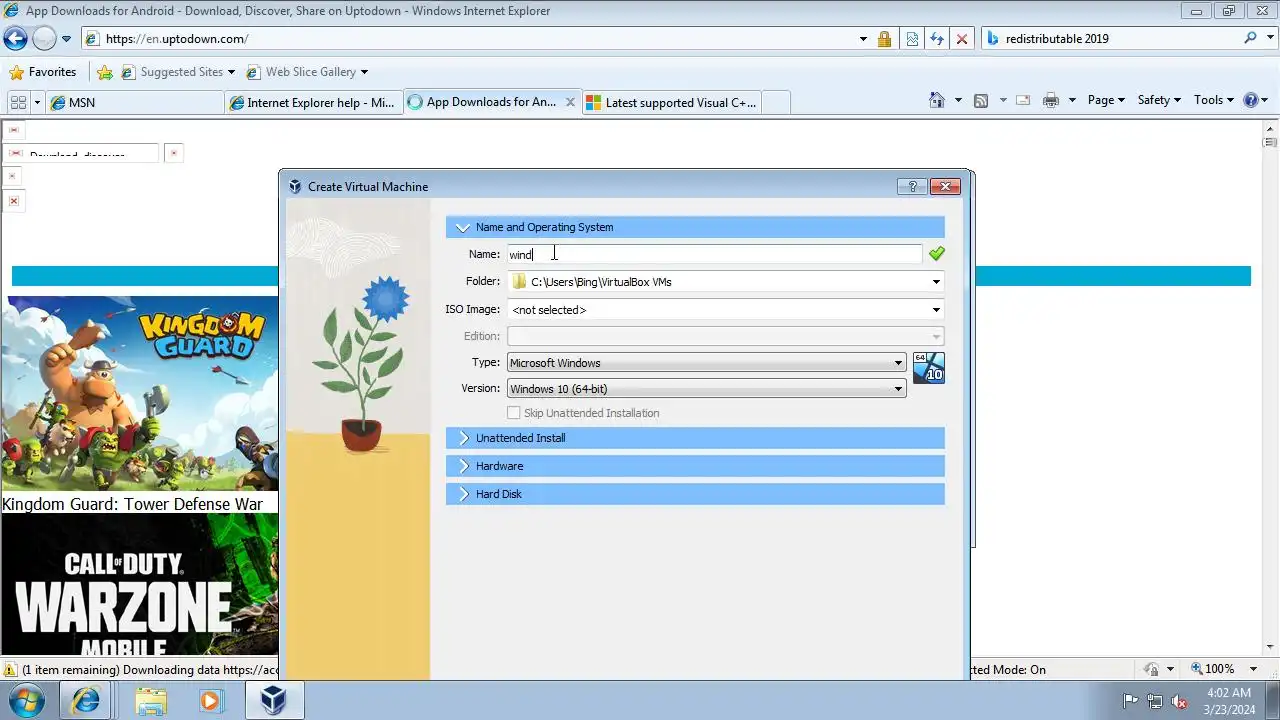
Task: Click the Windows 10 64-bit OS icon
Action: (x=929, y=368)
